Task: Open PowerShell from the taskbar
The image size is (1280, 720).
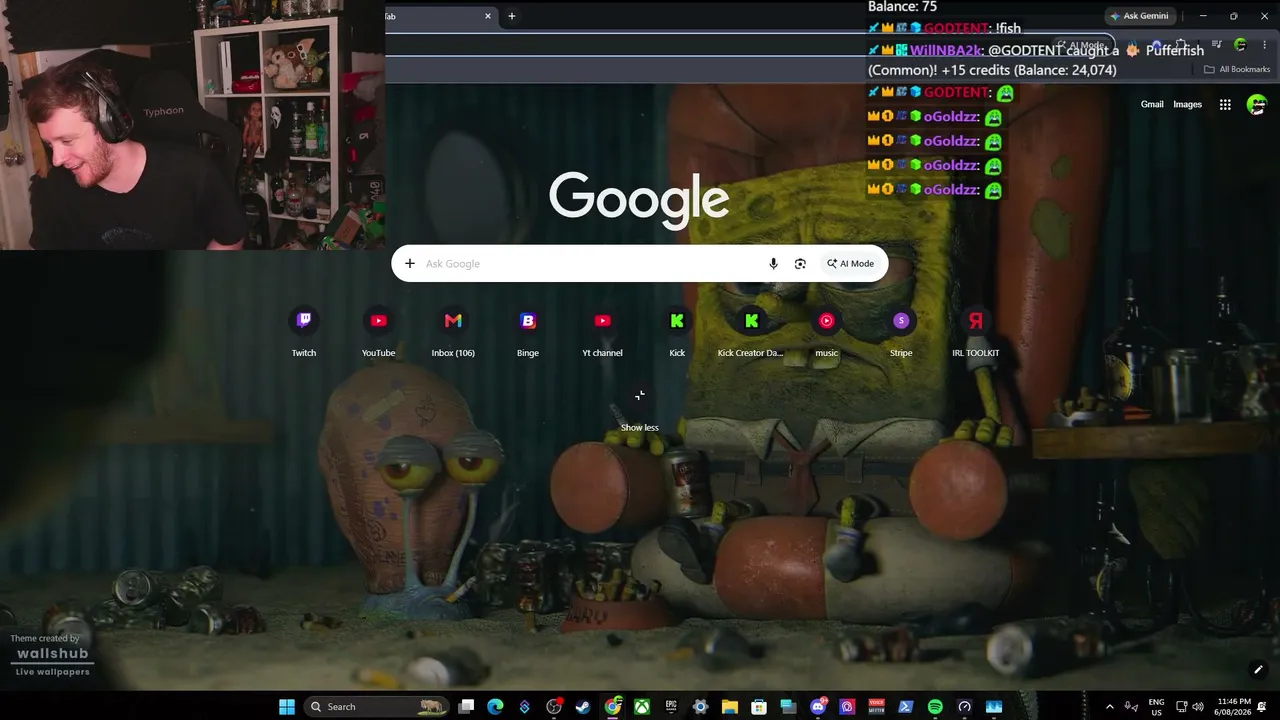Action: click(x=906, y=707)
